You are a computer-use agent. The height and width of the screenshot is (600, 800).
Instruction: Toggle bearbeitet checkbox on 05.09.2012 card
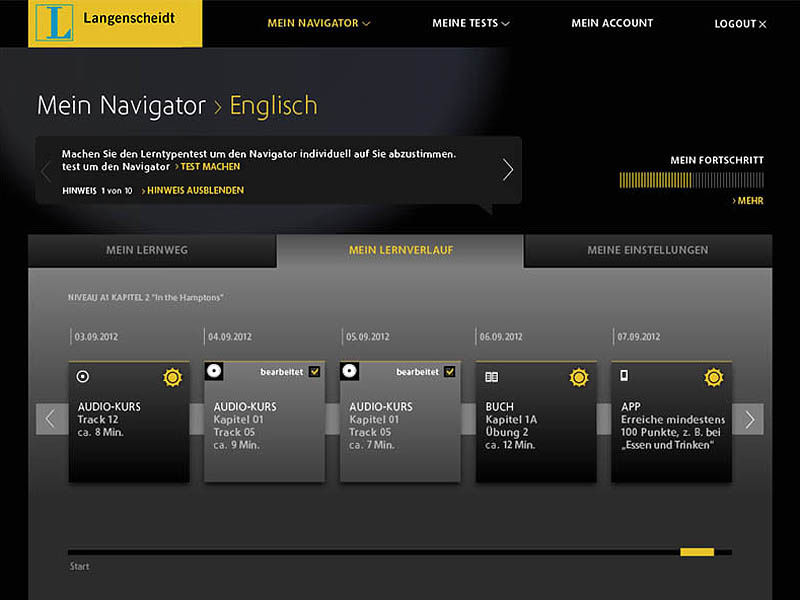coord(449,372)
